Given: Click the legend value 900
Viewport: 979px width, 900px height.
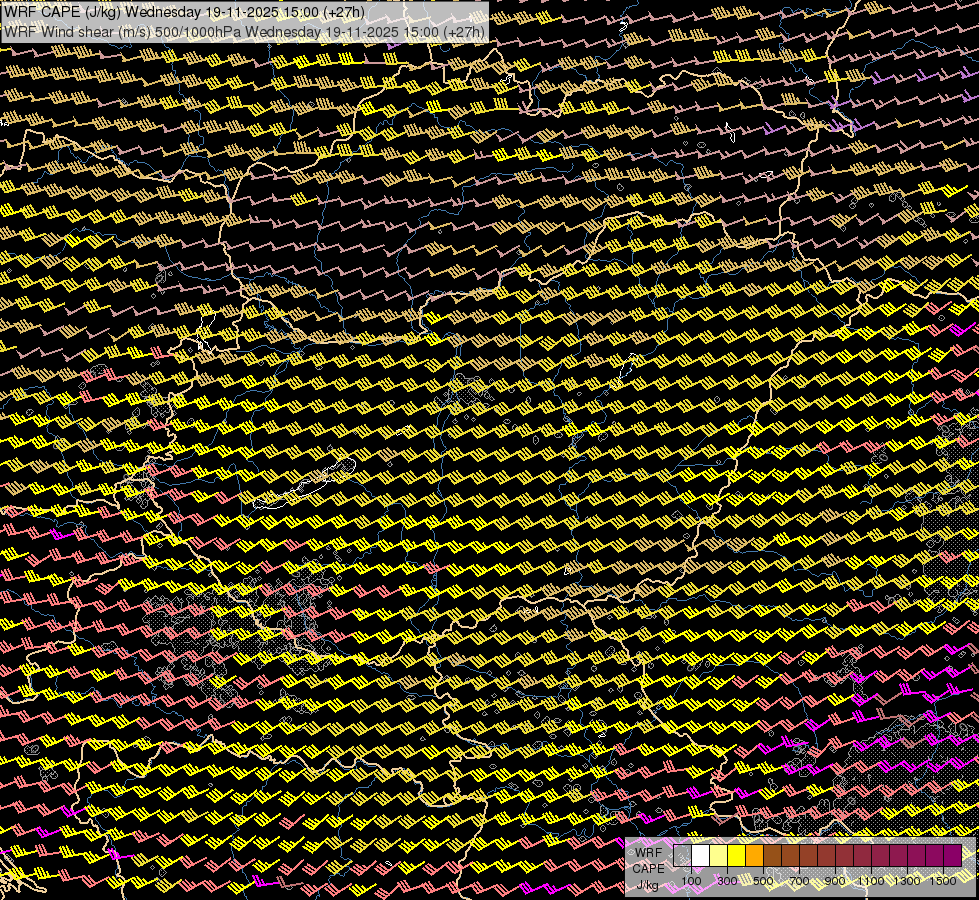Looking at the screenshot, I should [x=835, y=881].
